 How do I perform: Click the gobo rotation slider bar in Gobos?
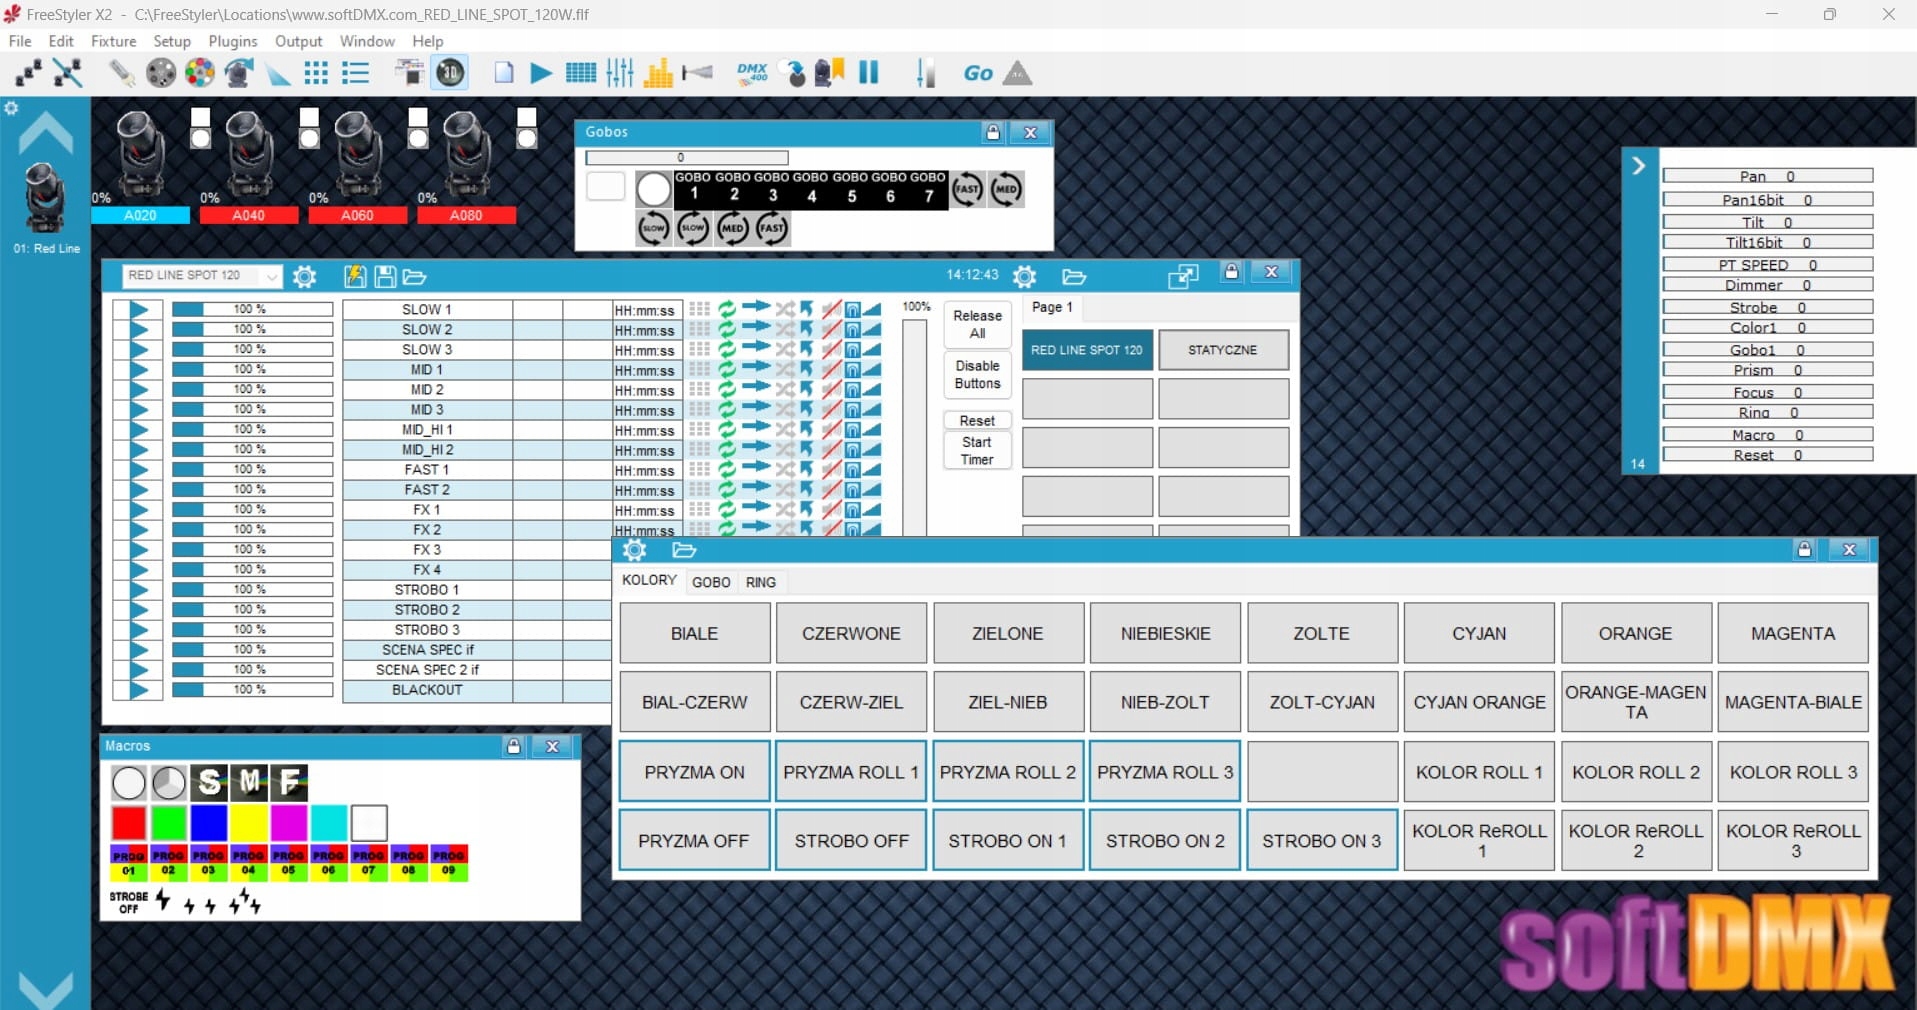687,158
